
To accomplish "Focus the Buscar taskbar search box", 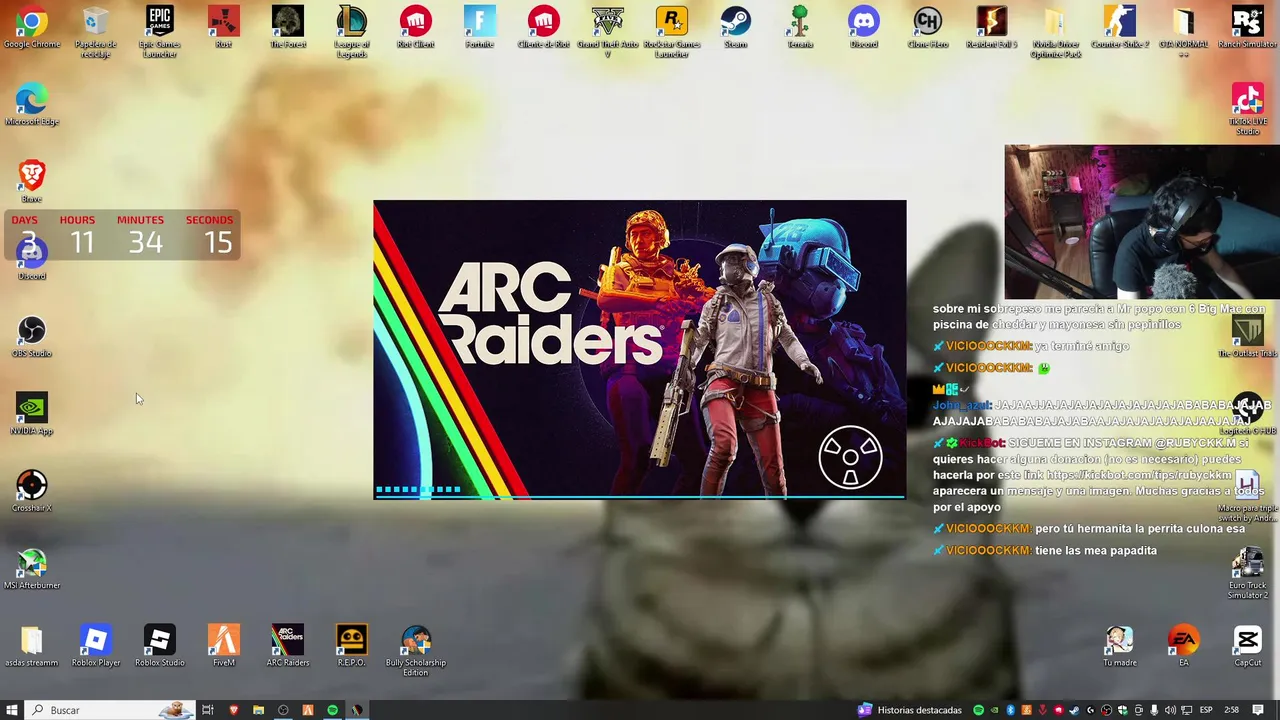I will pos(110,710).
